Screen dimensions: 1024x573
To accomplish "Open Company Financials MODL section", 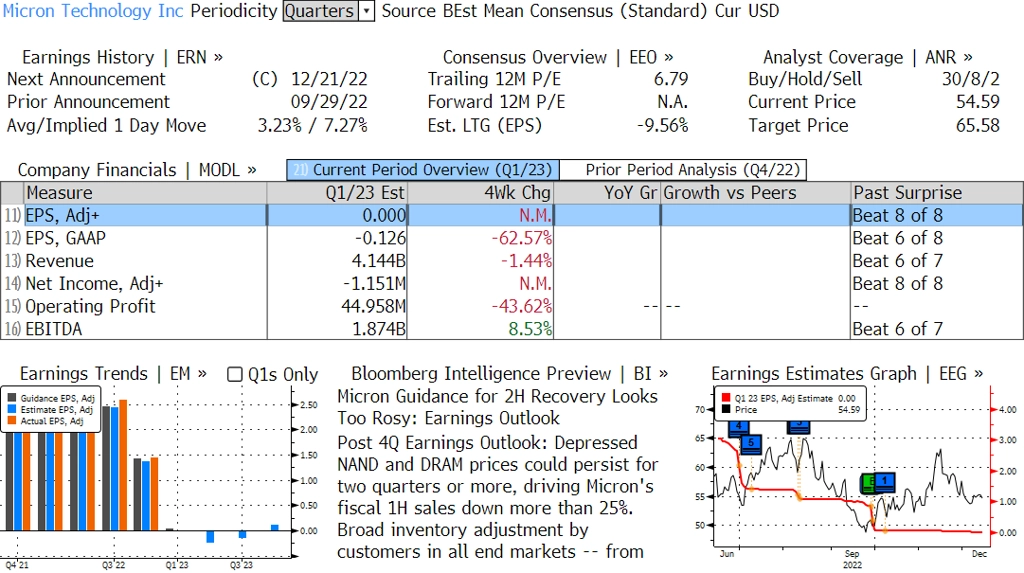I will [x=137, y=170].
